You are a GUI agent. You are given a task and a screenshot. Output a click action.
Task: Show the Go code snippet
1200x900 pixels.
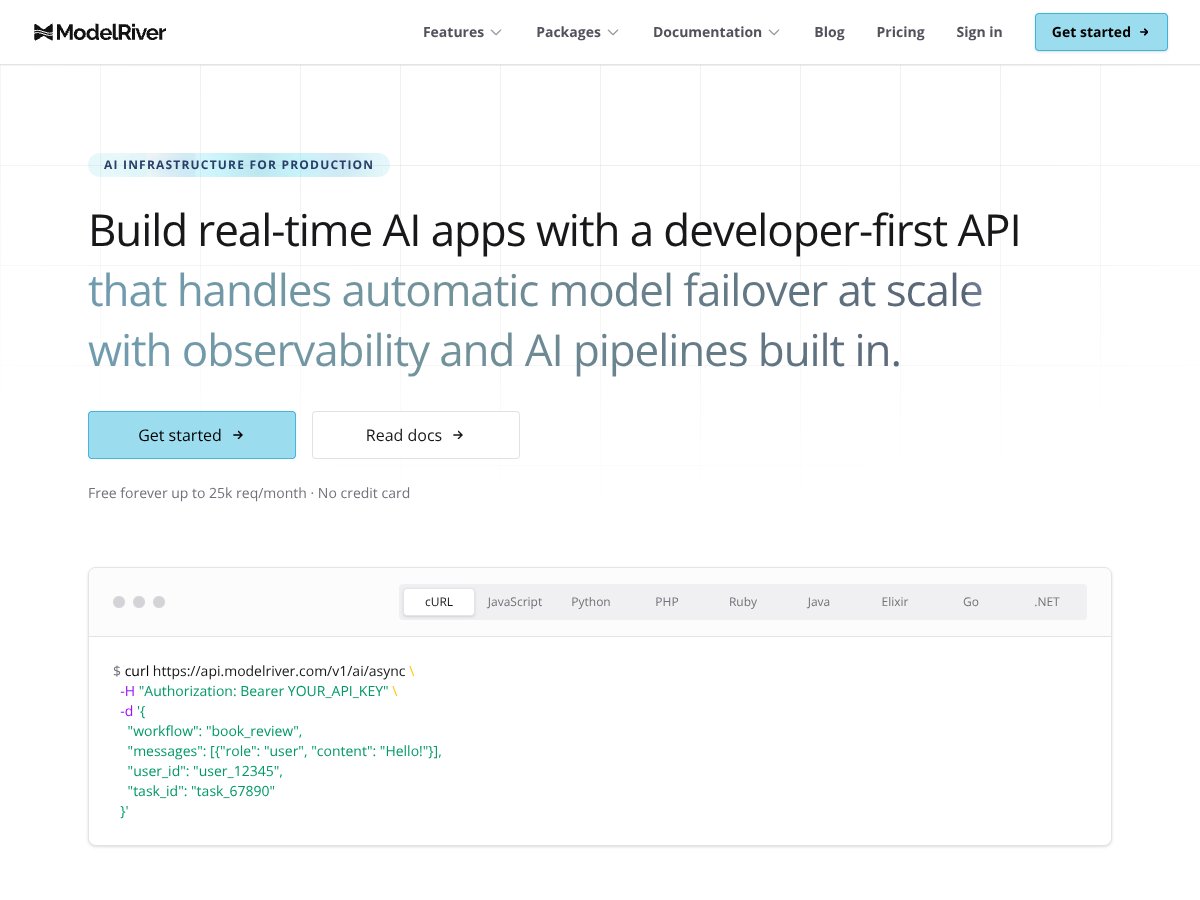tap(970, 601)
